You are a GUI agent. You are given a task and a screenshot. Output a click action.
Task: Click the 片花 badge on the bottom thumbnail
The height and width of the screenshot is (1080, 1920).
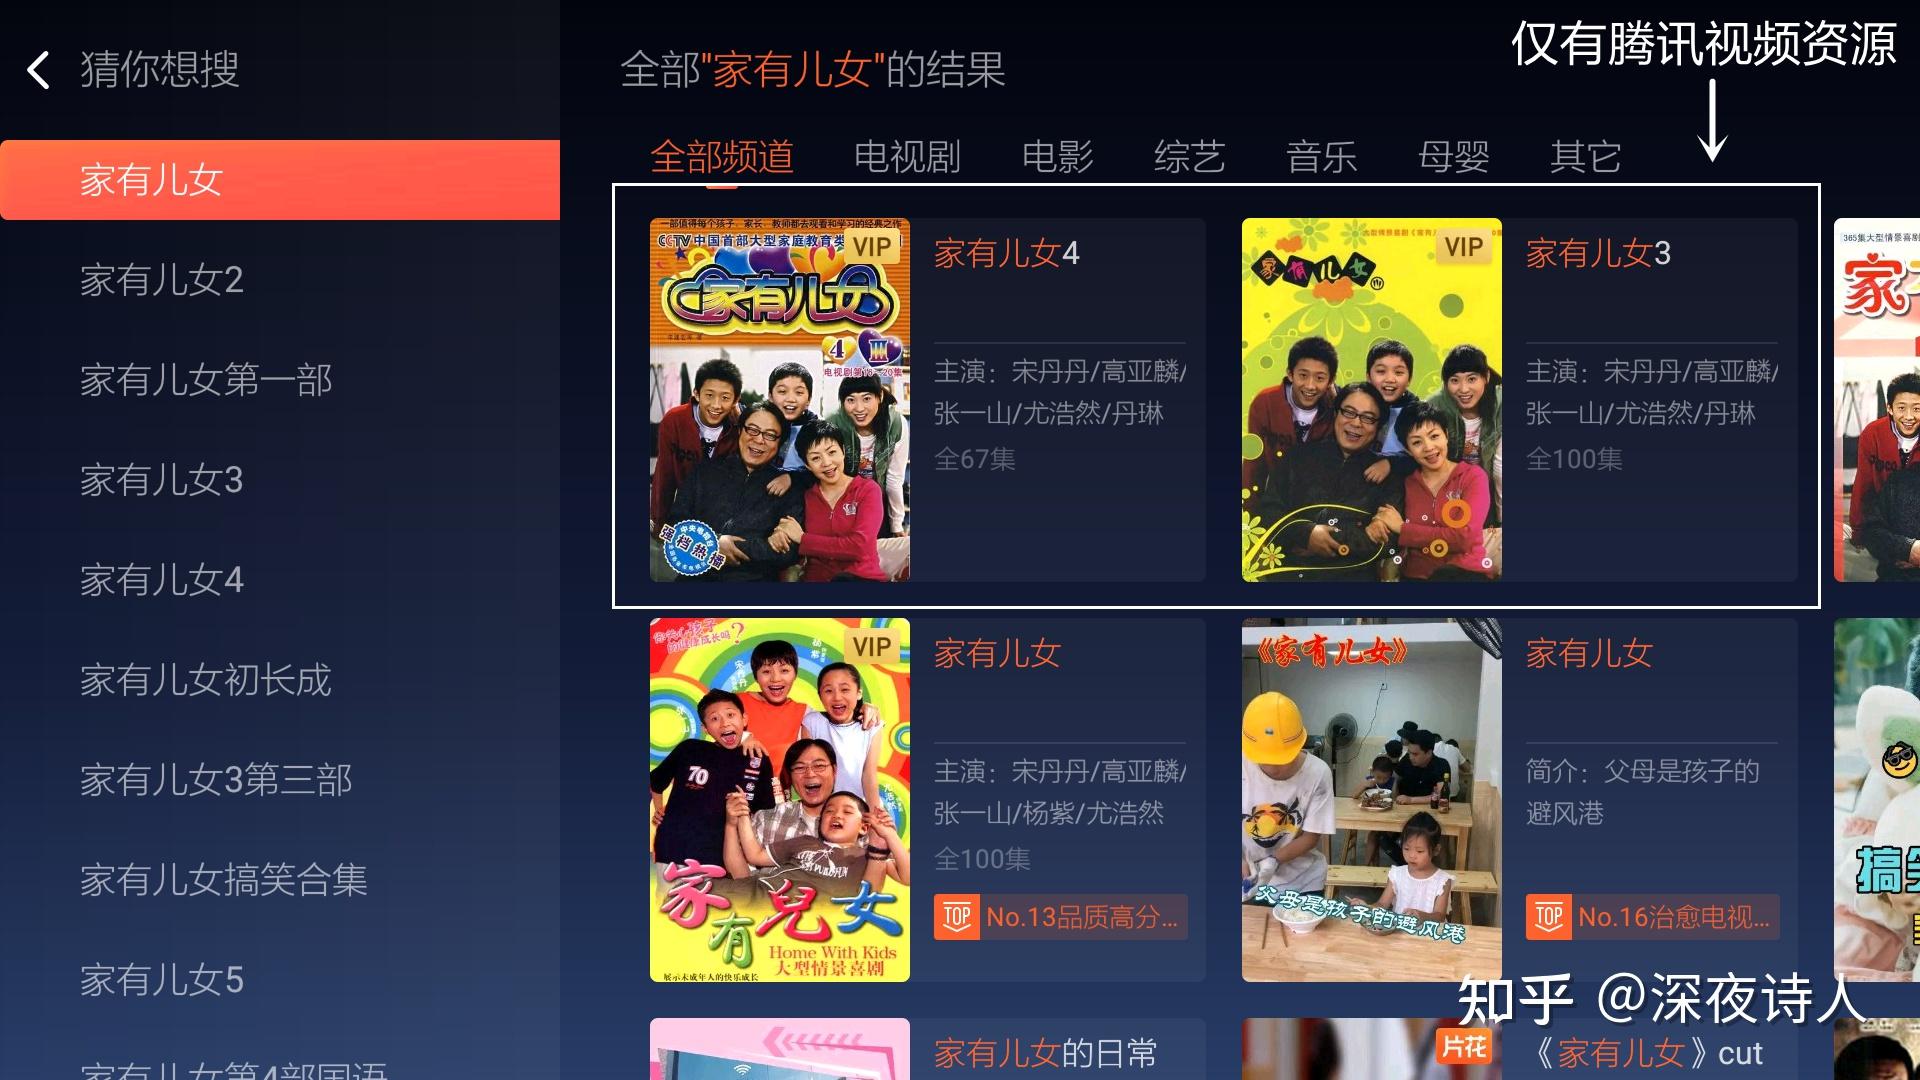pos(1464,1046)
